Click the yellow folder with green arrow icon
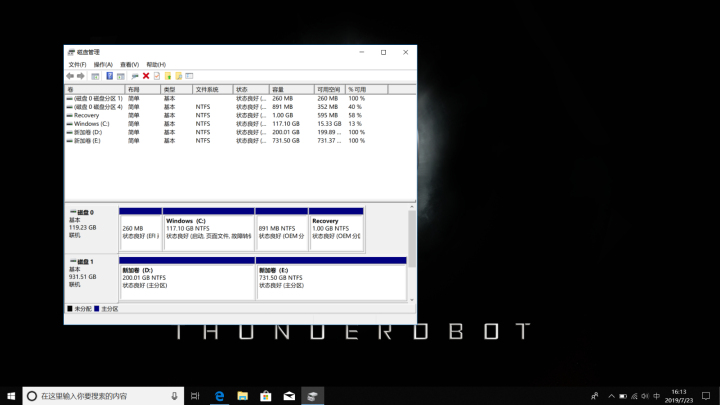This screenshot has width=720, height=405. coord(168,76)
